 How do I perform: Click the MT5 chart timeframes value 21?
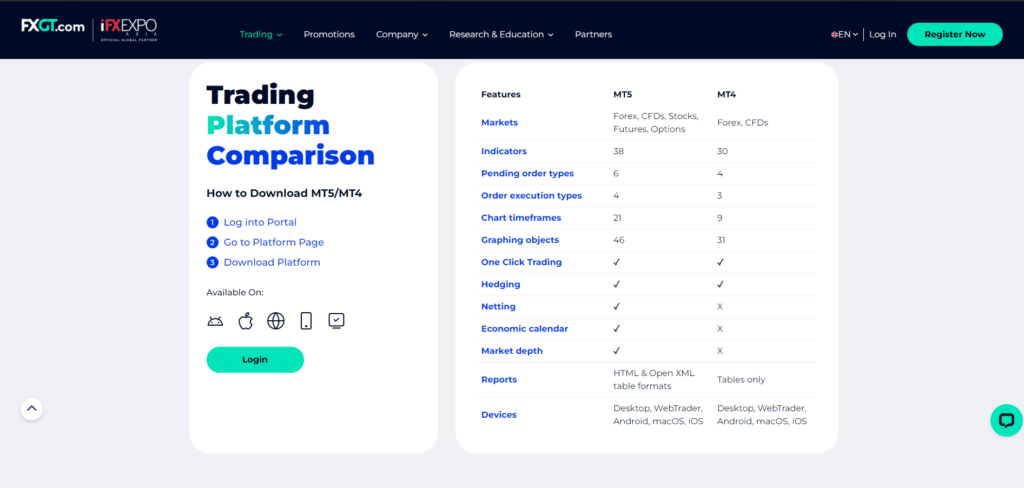click(x=617, y=218)
